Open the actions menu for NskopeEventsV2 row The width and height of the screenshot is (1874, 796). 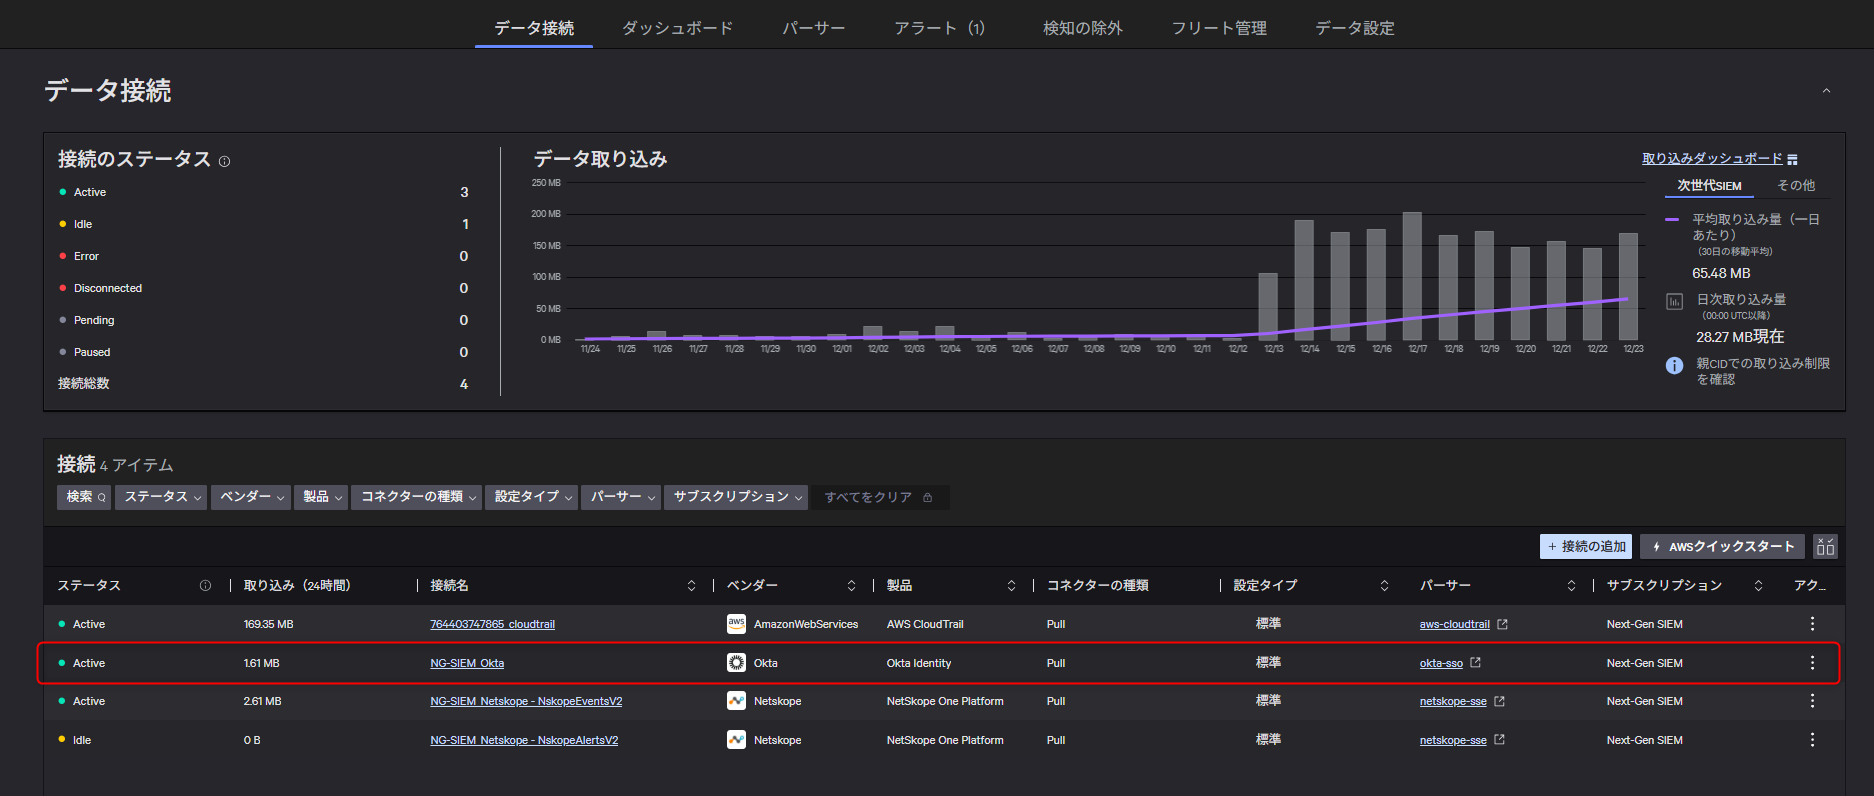coord(1812,701)
